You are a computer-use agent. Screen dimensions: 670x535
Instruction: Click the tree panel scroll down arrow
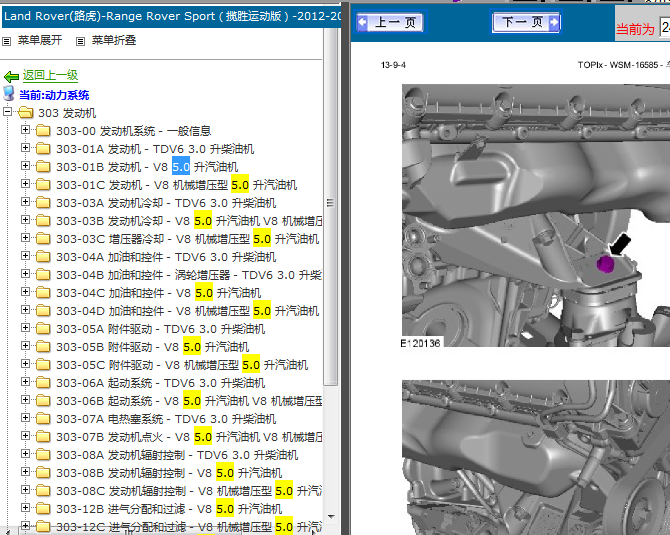click(331, 517)
